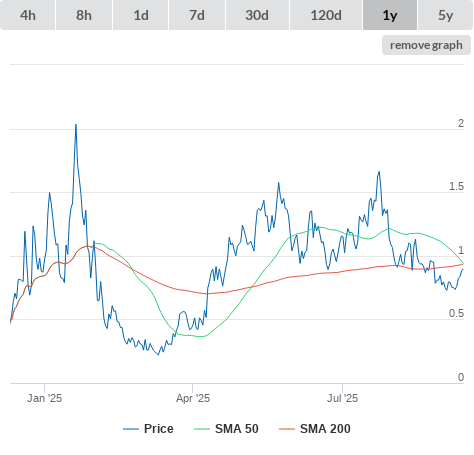Switch chart to the 5y range
Image resolution: width=474 pixels, height=455 pixels.
[446, 15]
